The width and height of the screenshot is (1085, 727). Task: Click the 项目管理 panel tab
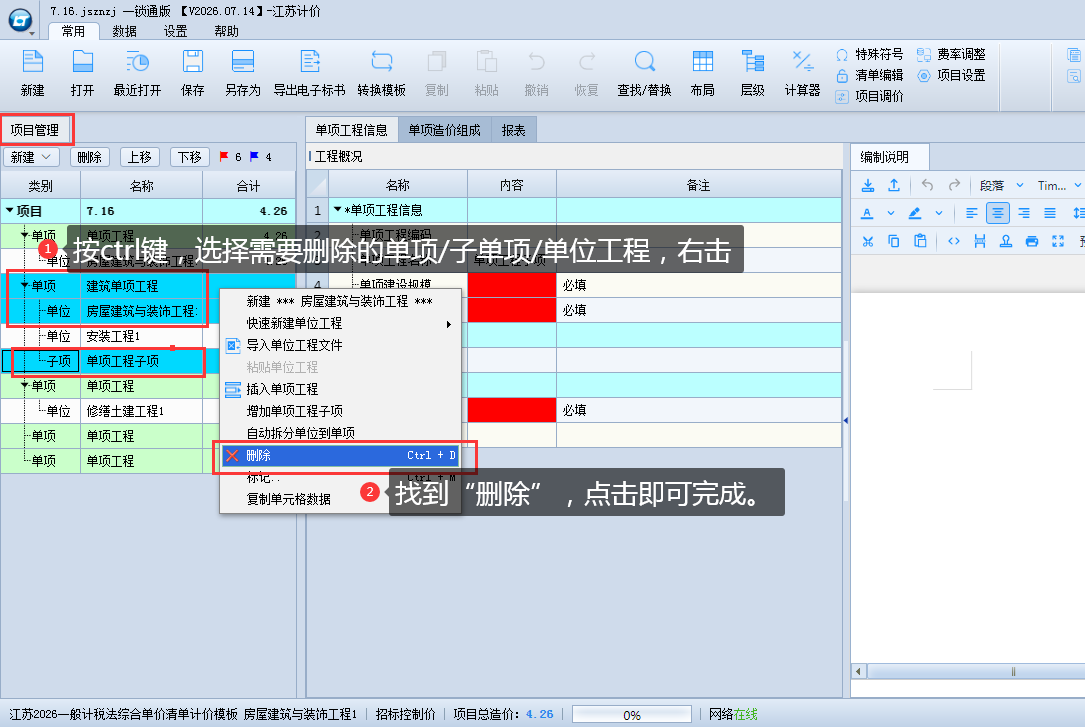[x=35, y=130]
